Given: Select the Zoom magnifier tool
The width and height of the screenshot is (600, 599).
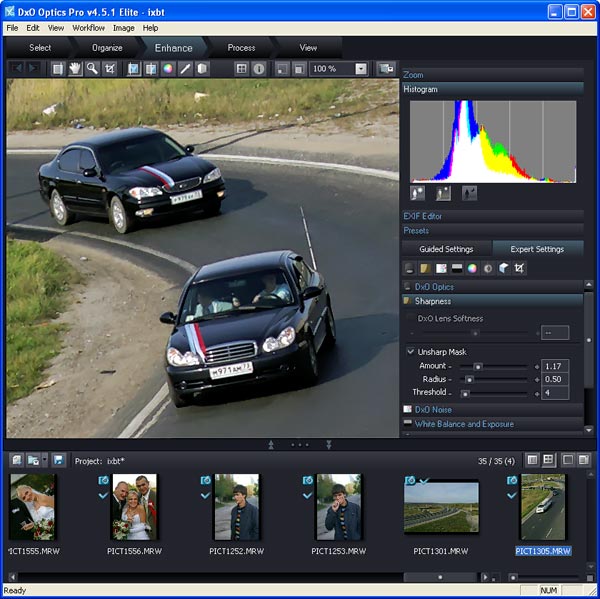Looking at the screenshot, I should tap(92, 69).
